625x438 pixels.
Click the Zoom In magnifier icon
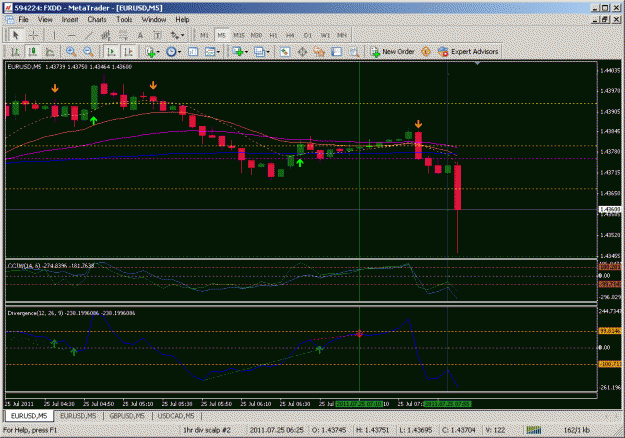(71, 51)
